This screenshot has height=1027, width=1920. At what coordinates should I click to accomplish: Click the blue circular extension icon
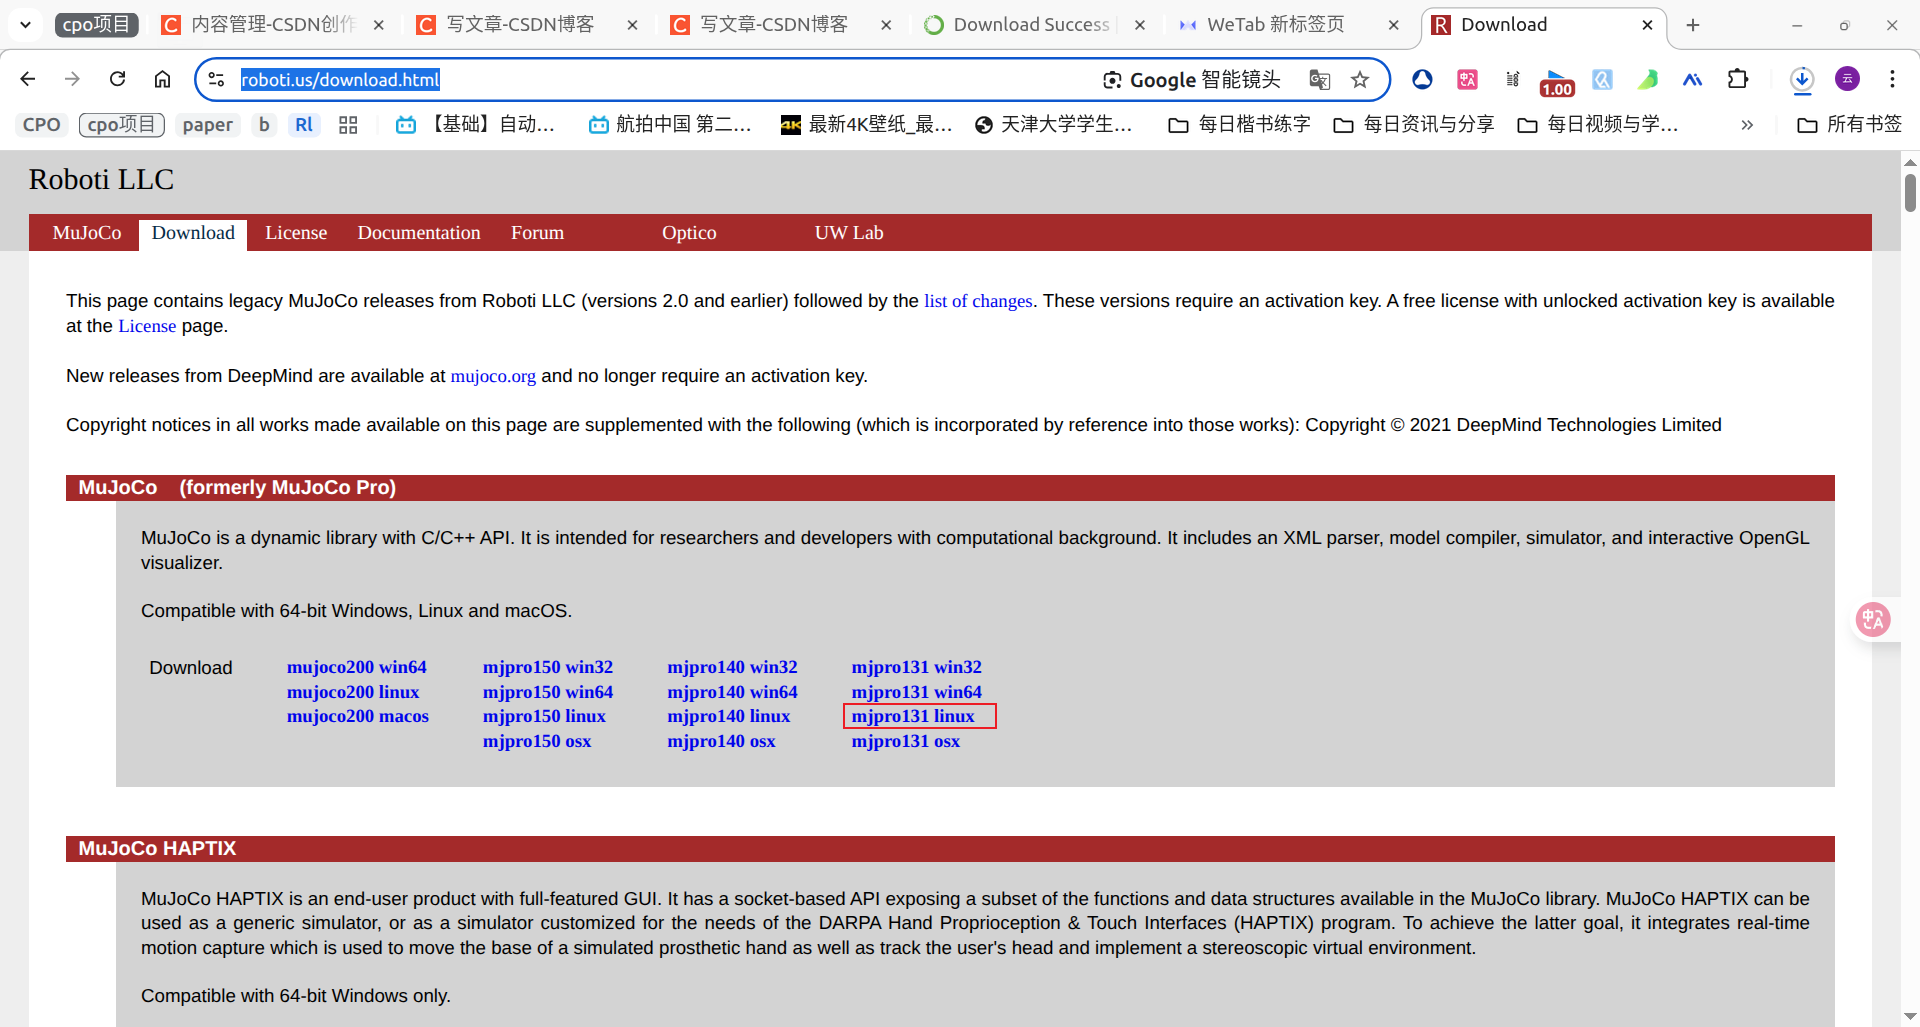1422,79
